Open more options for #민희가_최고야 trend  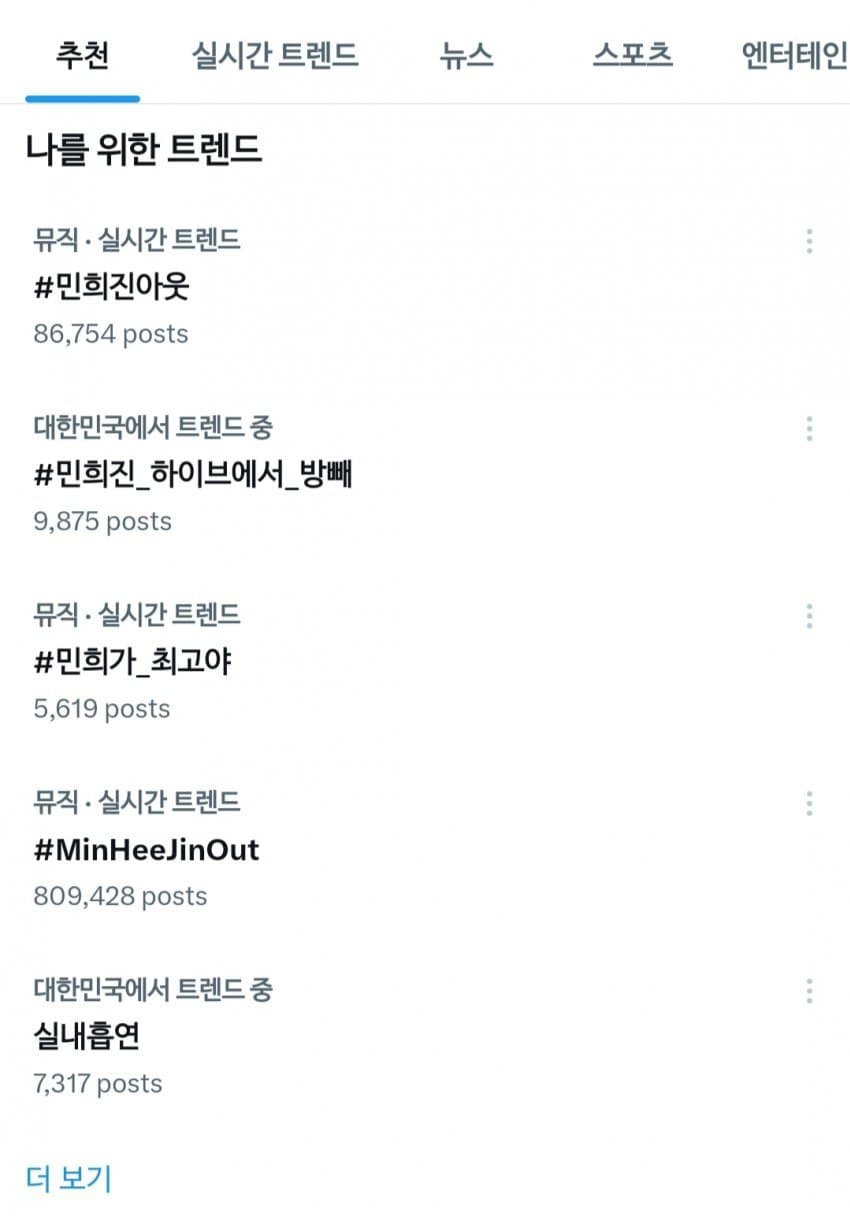click(x=809, y=616)
